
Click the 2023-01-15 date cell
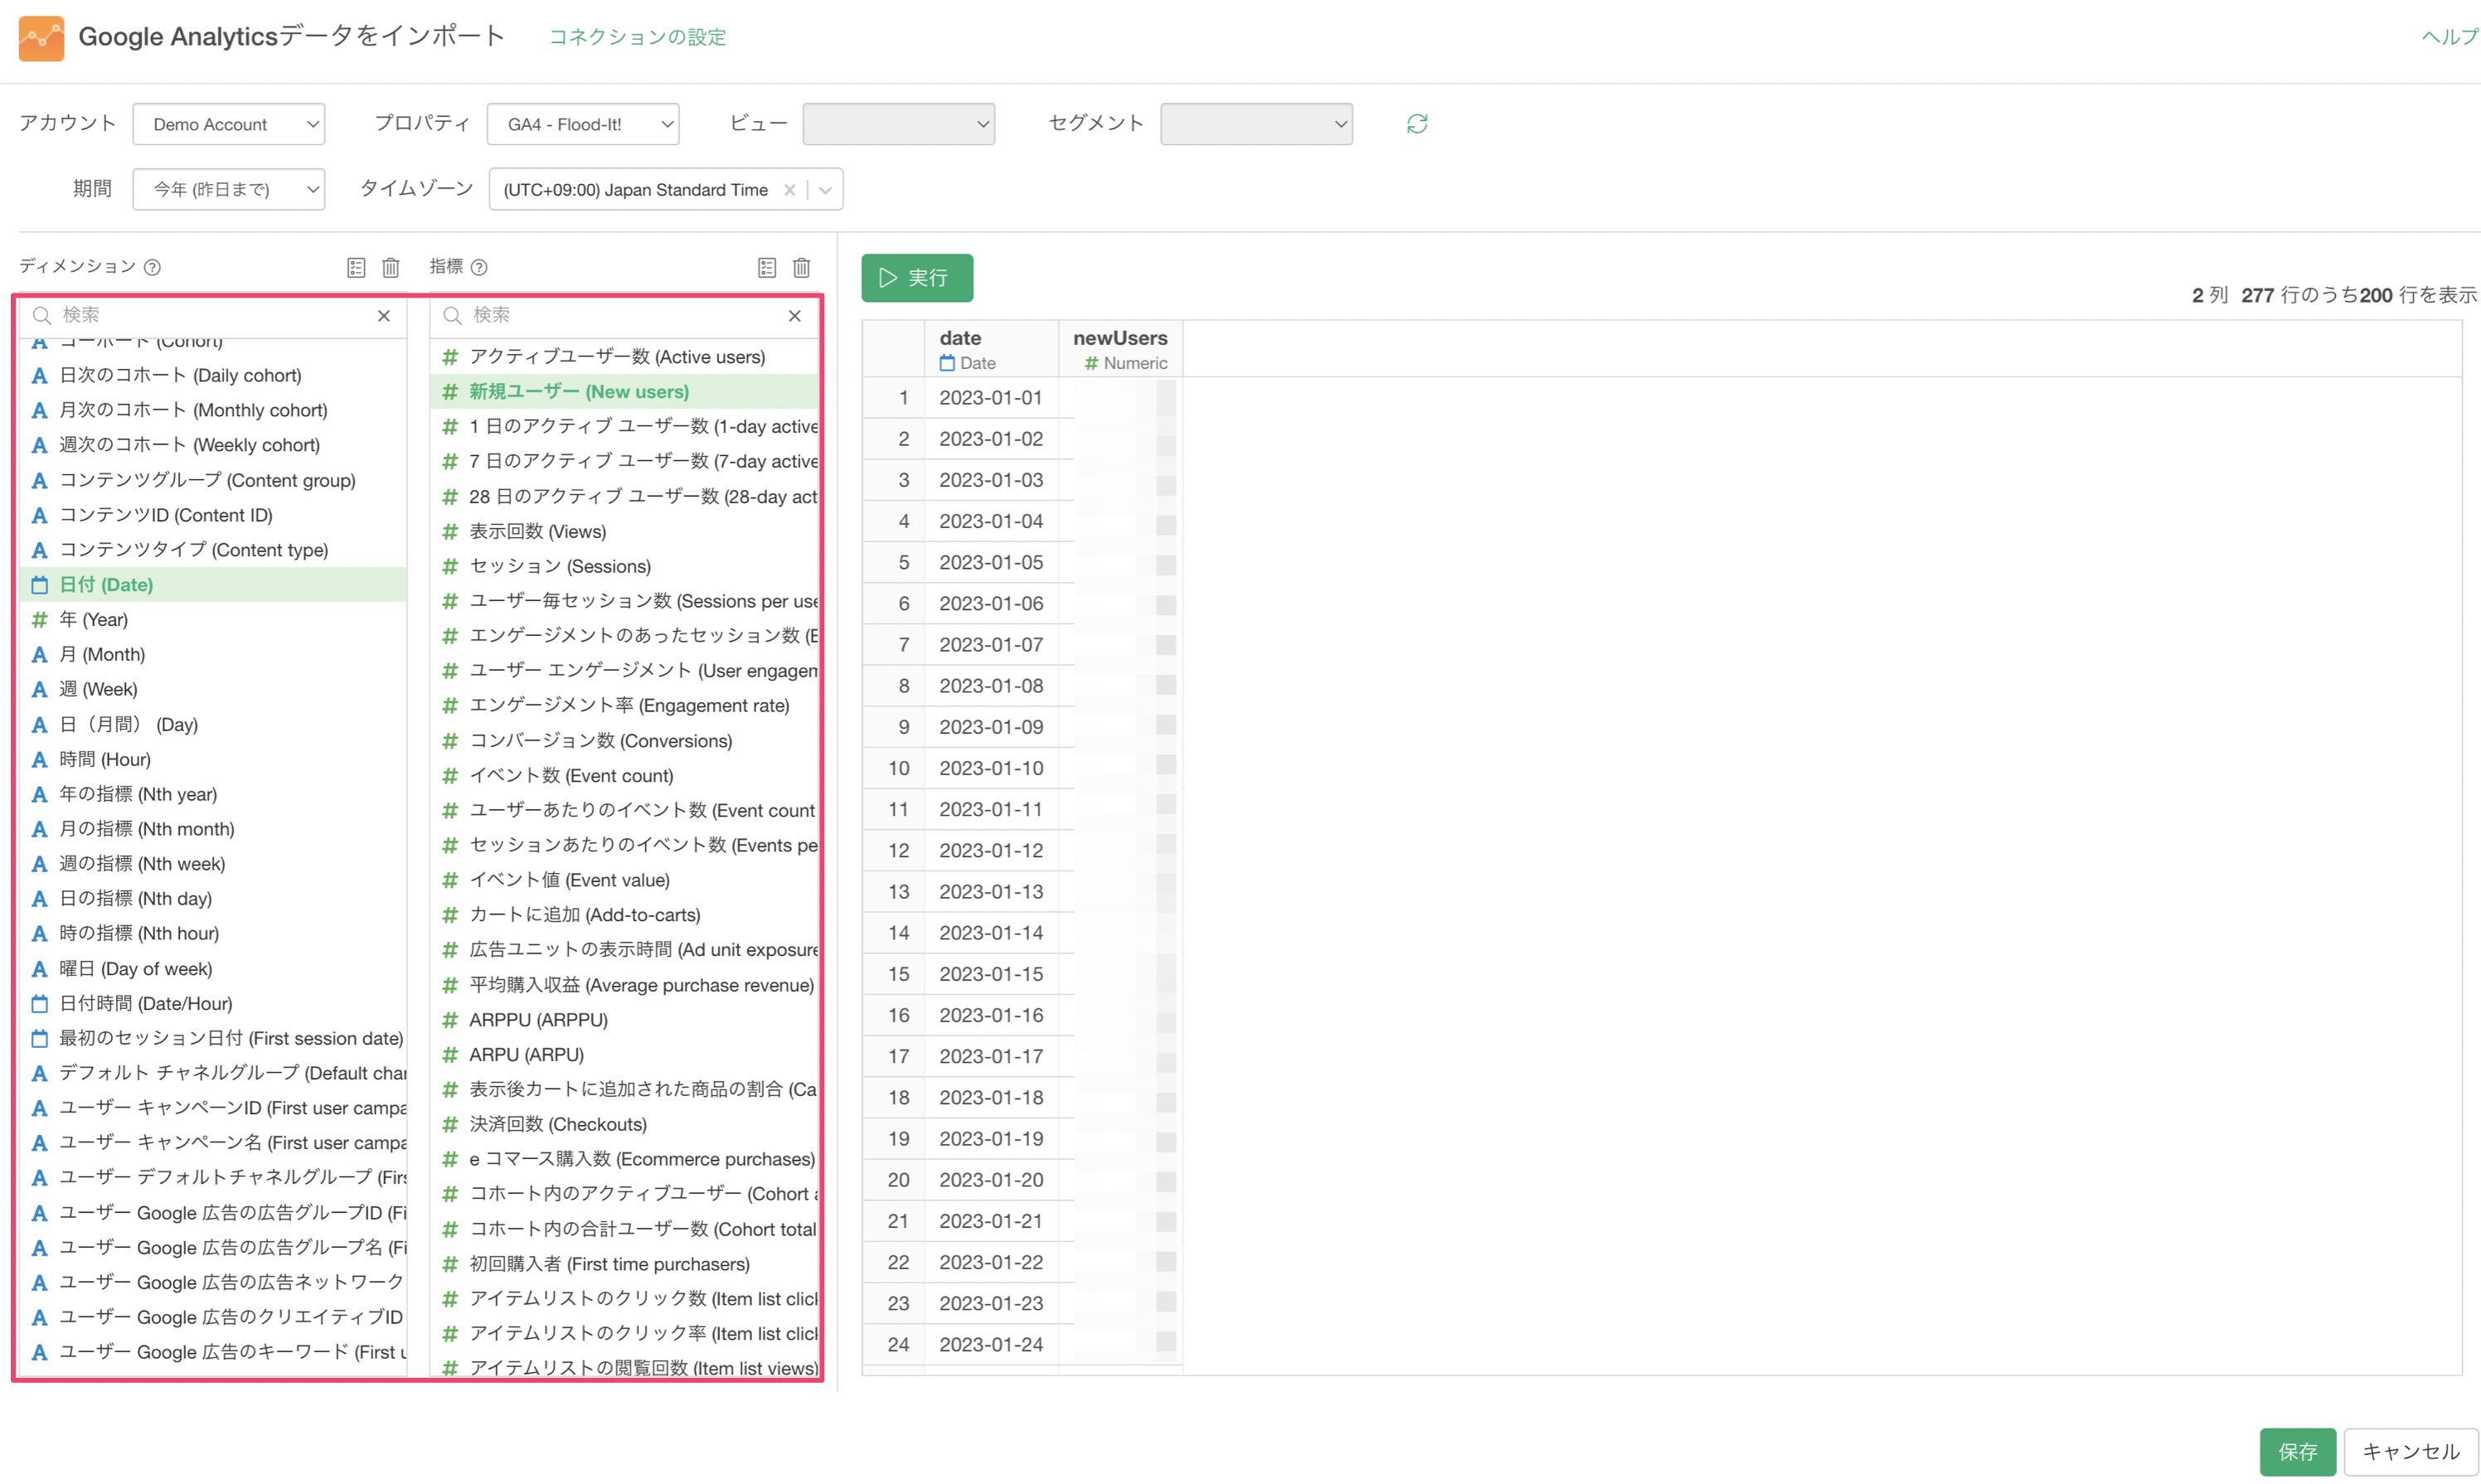(991, 975)
